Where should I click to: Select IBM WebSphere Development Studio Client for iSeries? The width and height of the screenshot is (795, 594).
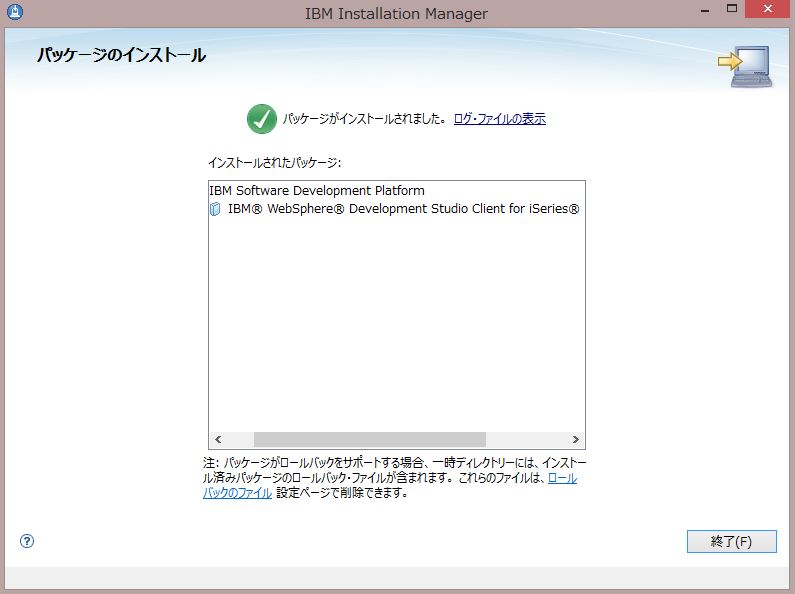click(403, 209)
